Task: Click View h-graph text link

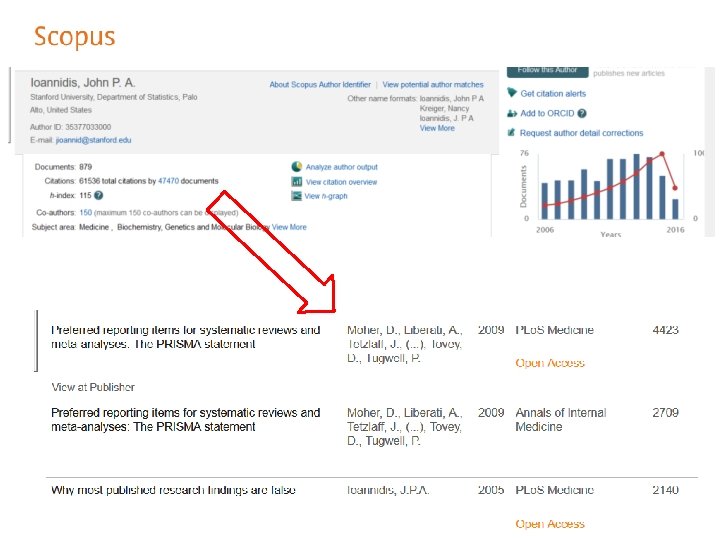Action: coord(326,196)
